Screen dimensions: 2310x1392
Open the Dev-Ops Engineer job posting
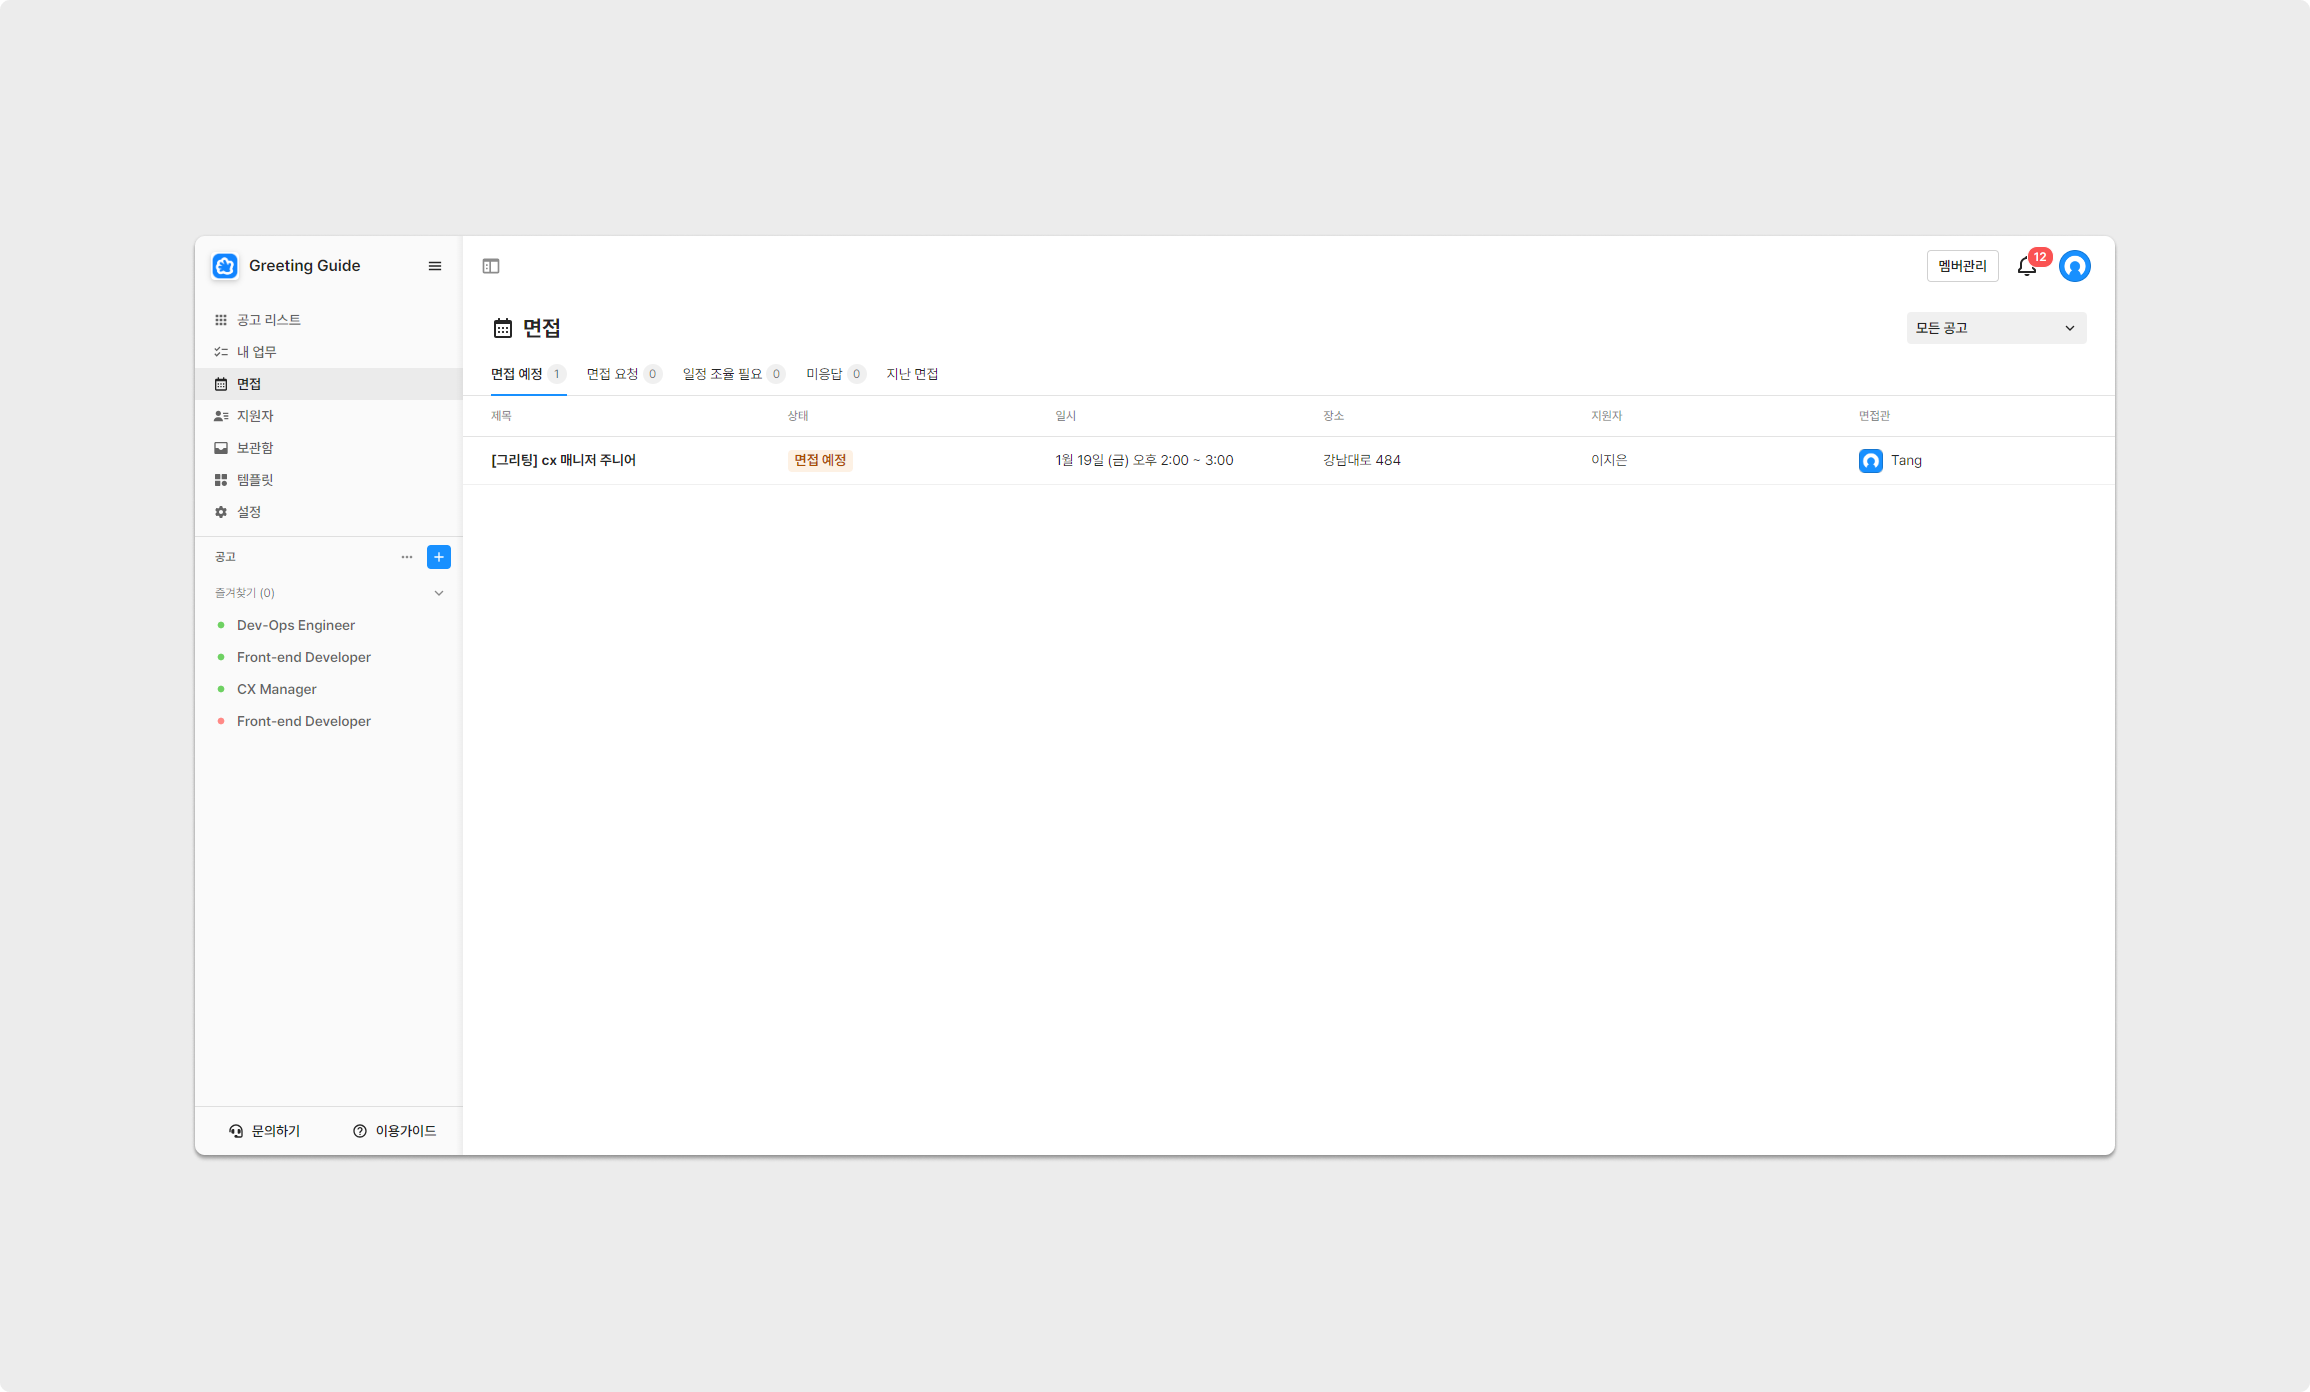click(x=295, y=625)
